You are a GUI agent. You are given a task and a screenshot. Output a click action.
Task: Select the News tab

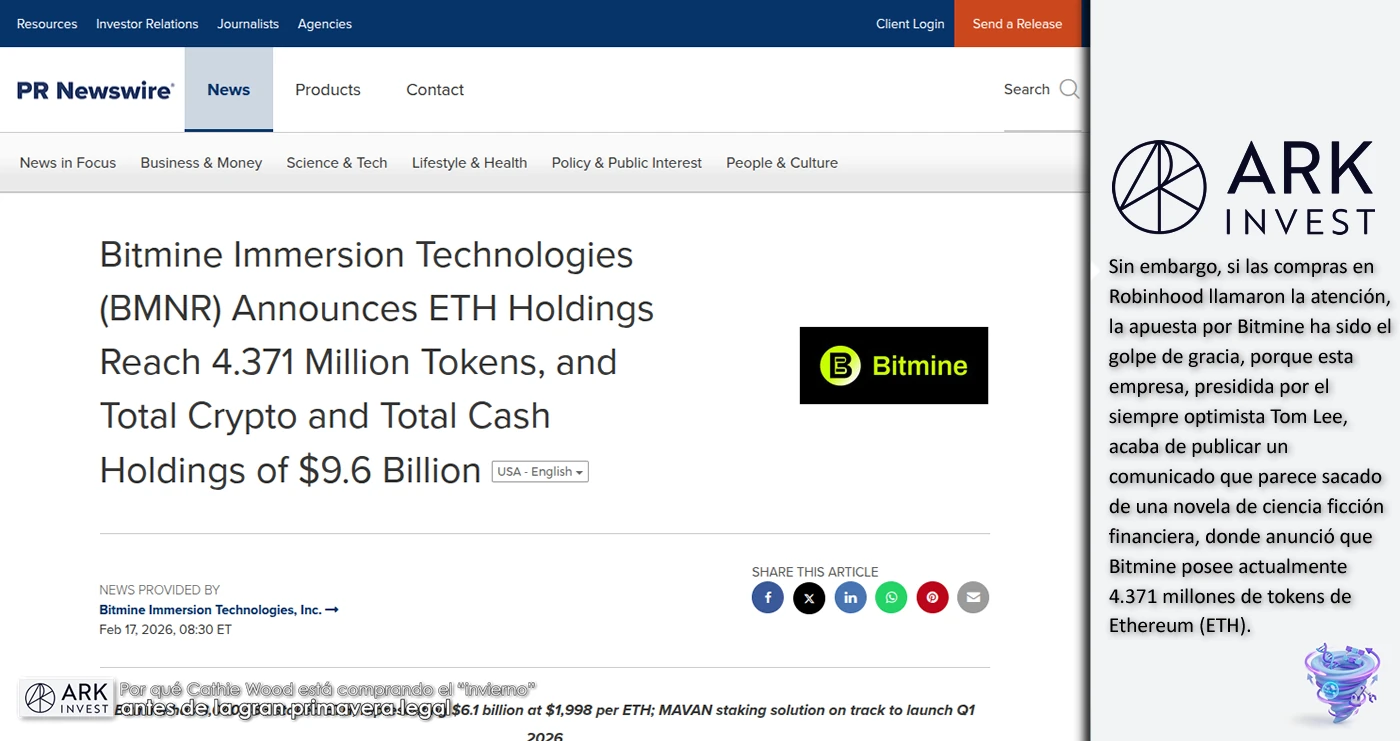228,90
